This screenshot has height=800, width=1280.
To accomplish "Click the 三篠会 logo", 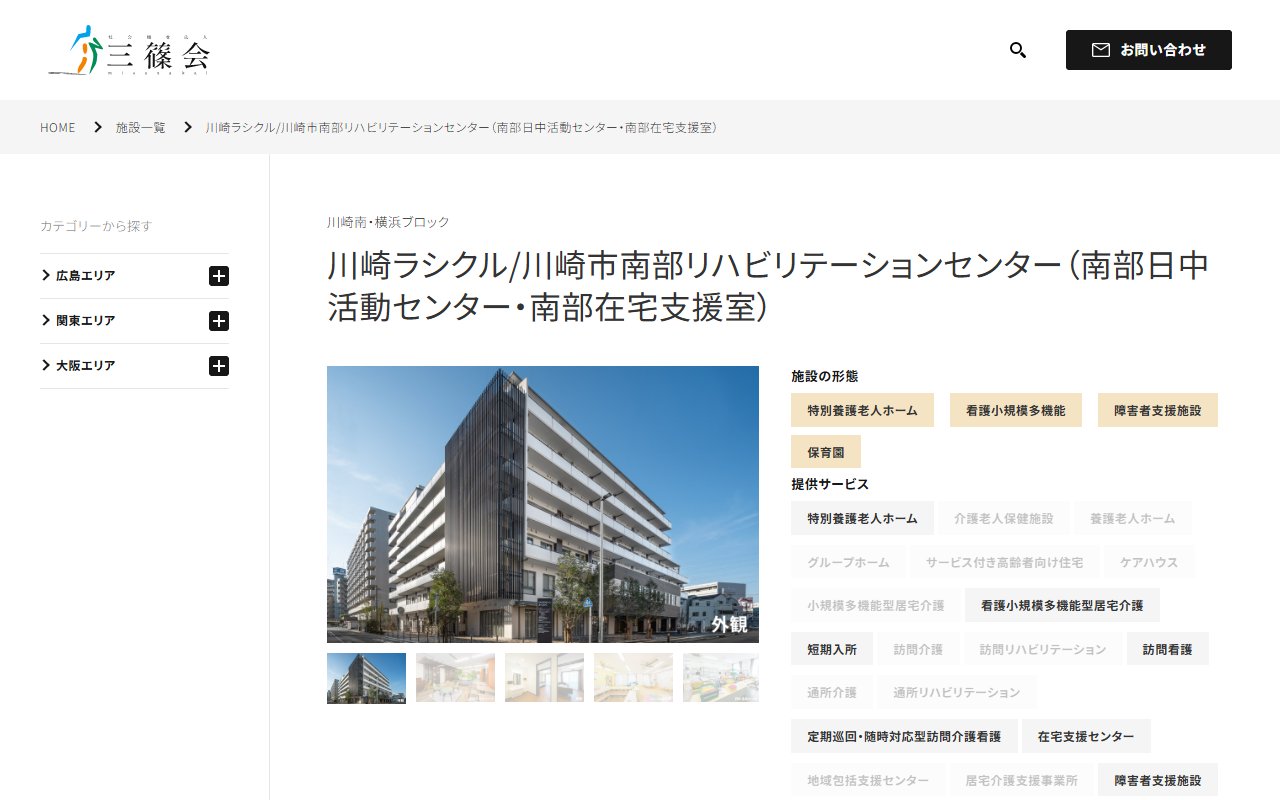I will (129, 50).
